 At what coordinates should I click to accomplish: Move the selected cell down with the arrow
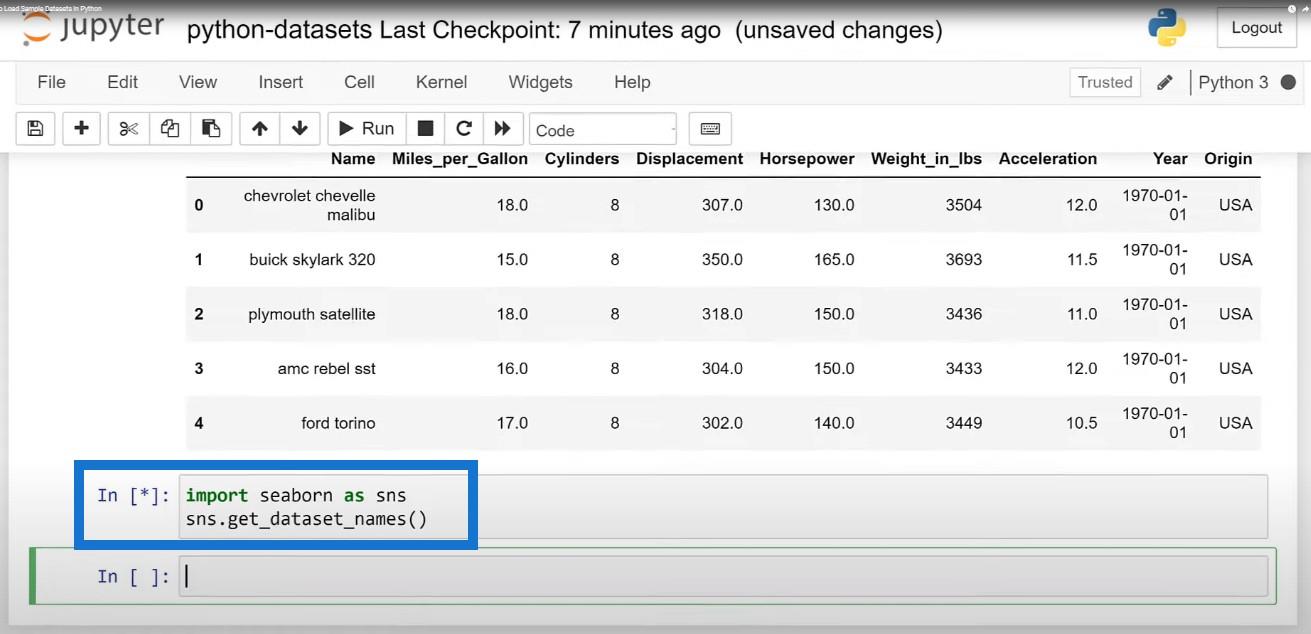click(x=299, y=129)
